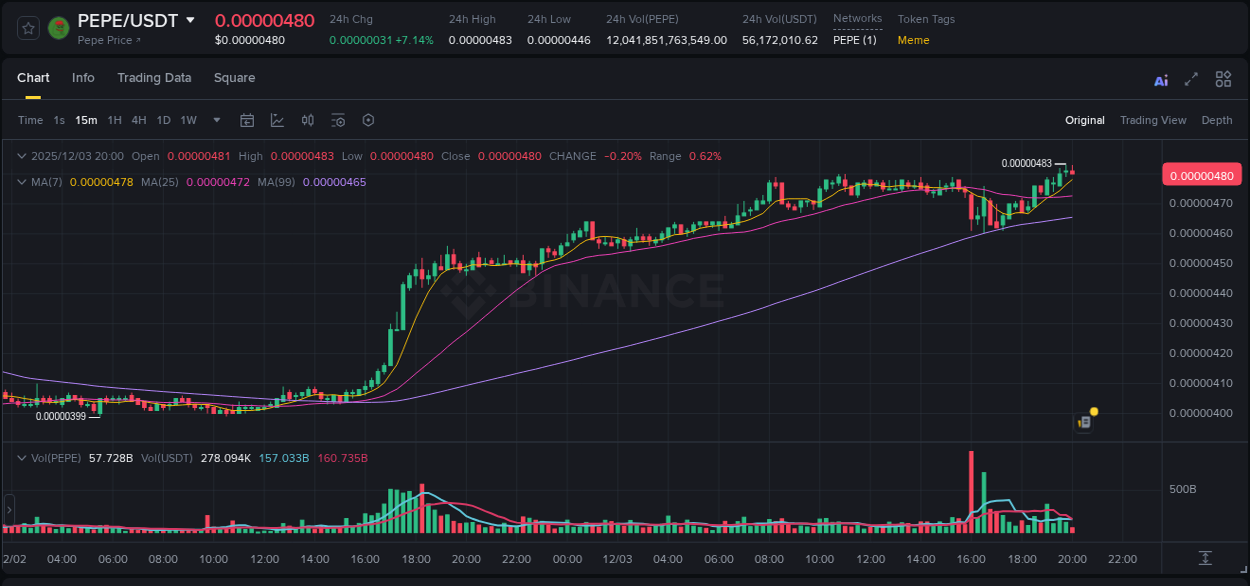This screenshot has height=586, width=1250.
Task: Switch to the Depth view
Action: (x=1217, y=120)
